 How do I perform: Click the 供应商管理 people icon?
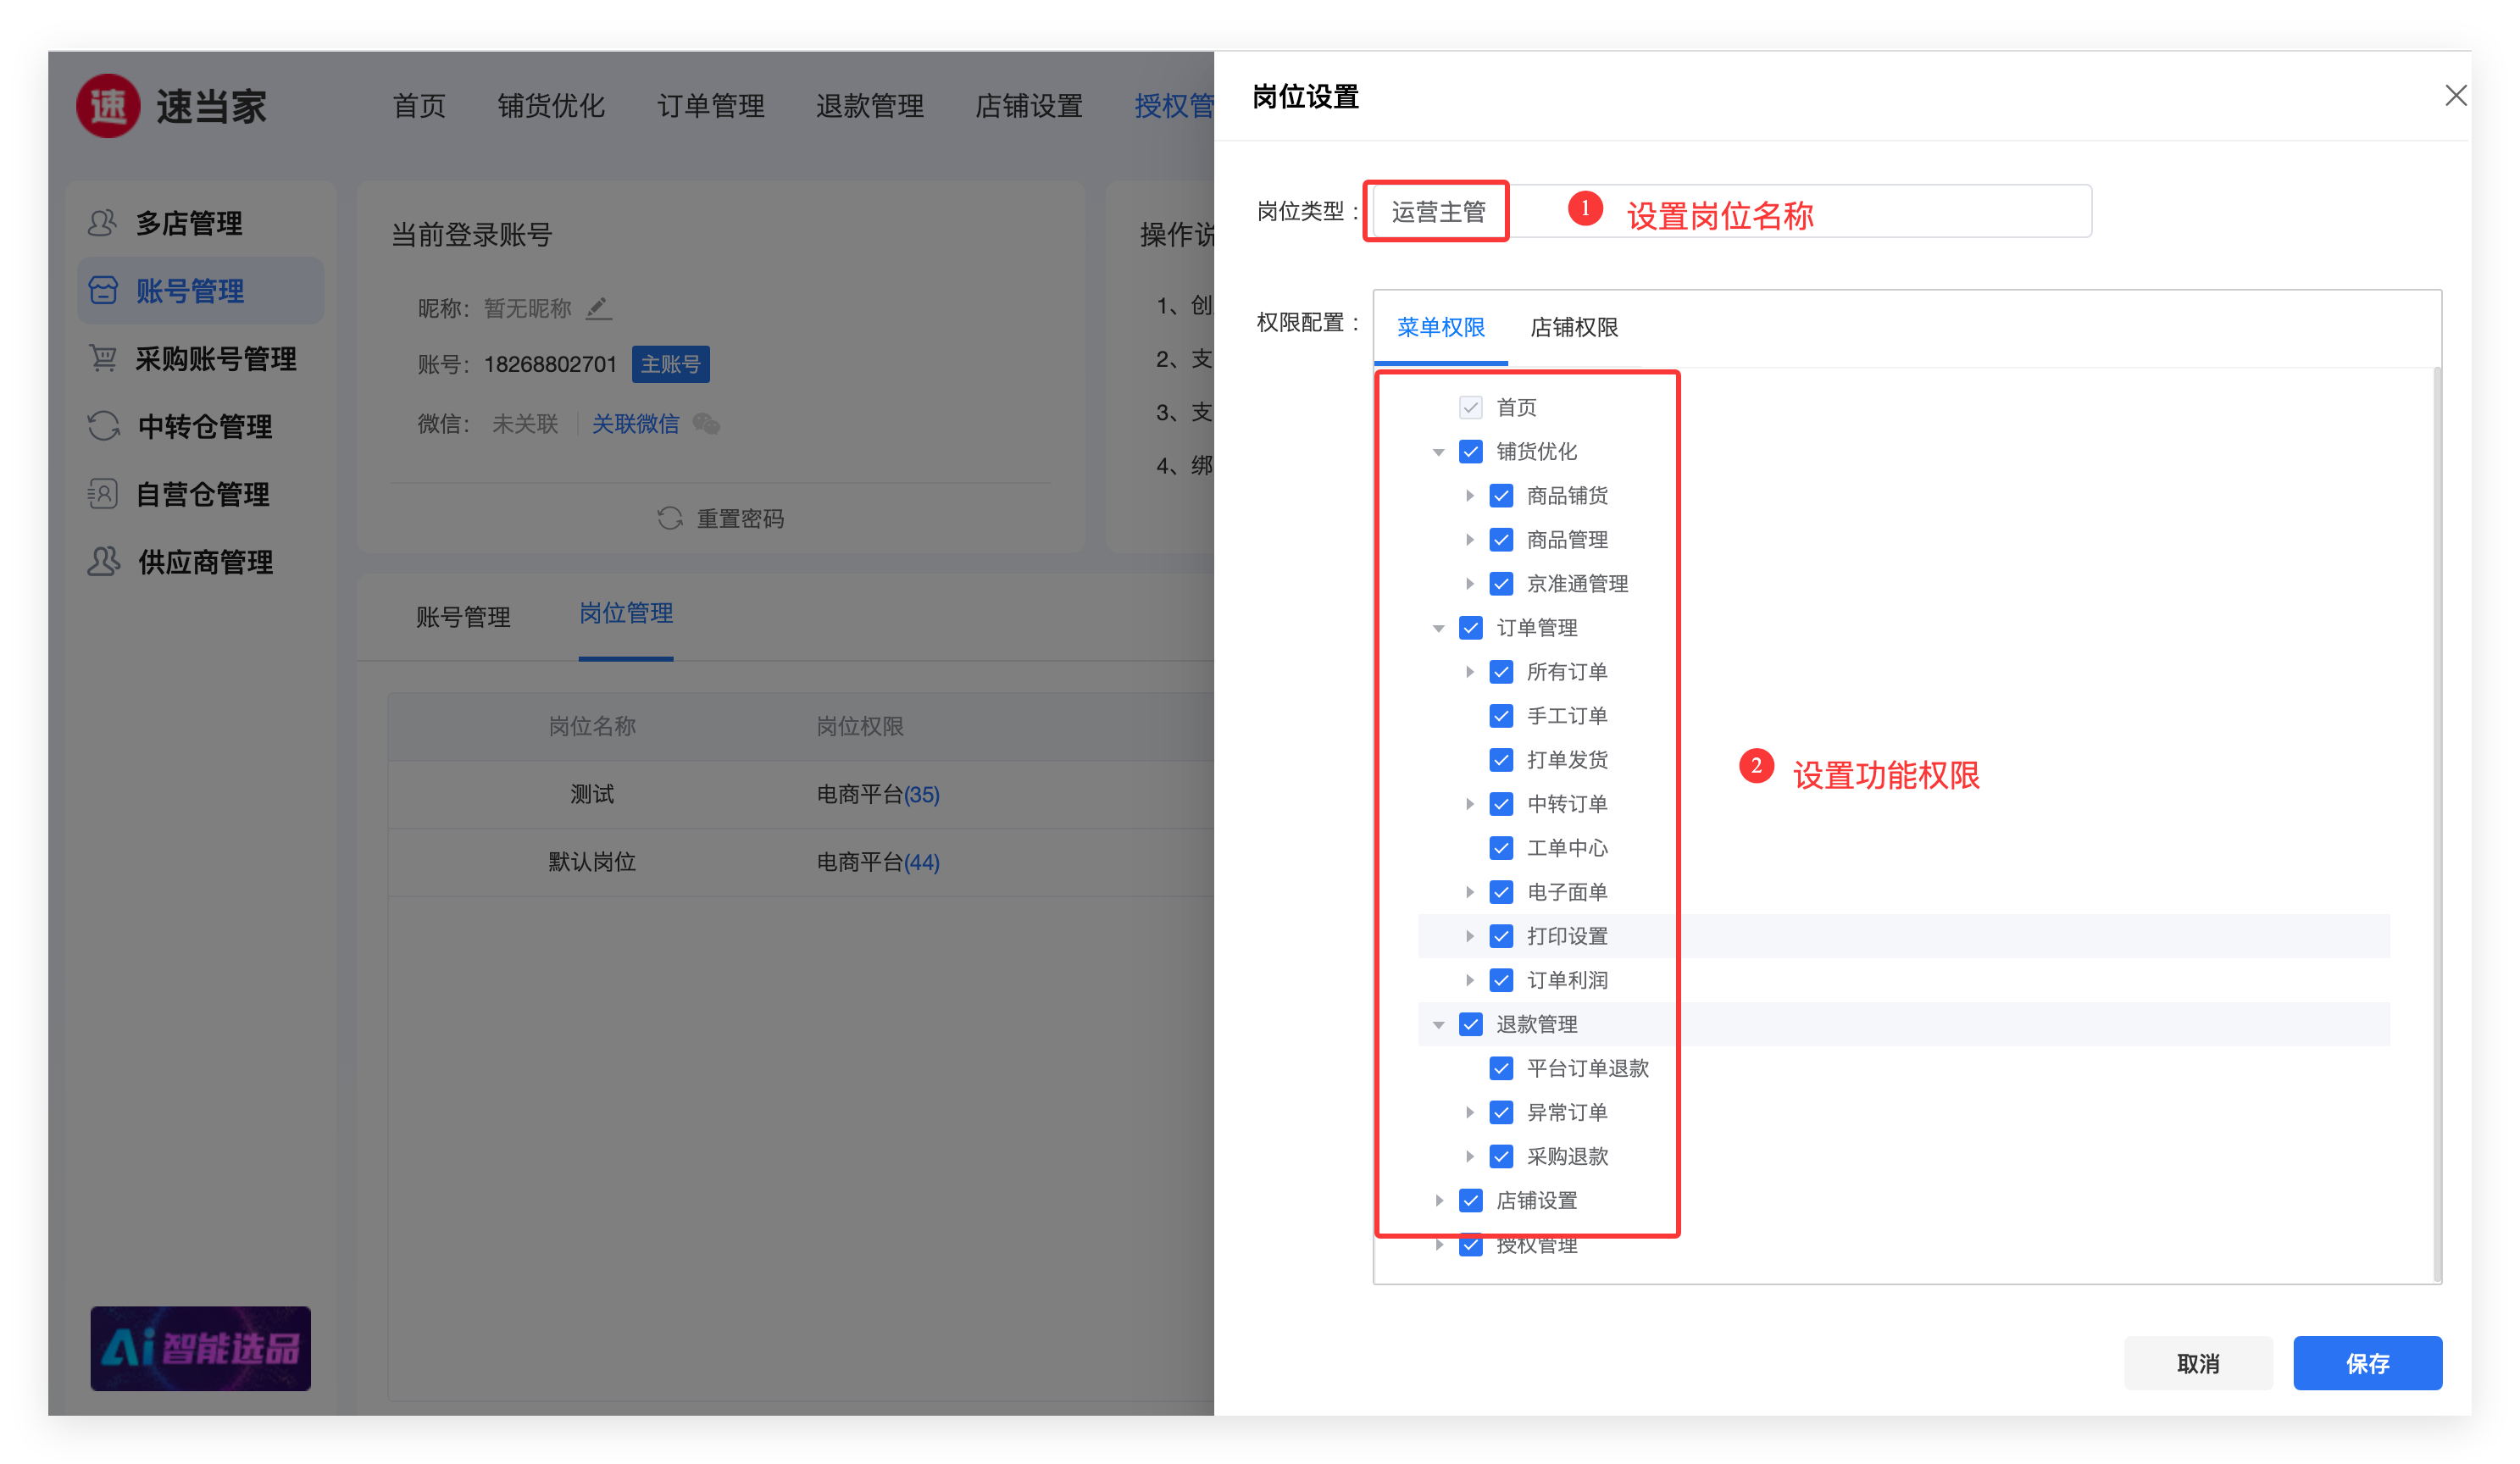click(103, 561)
